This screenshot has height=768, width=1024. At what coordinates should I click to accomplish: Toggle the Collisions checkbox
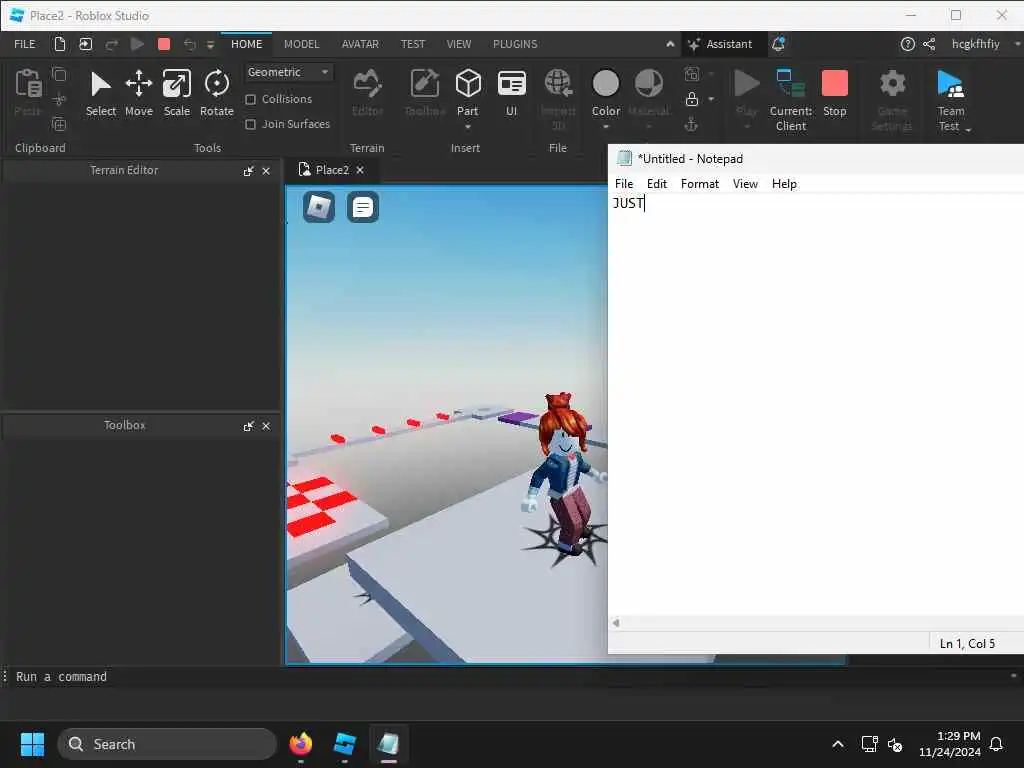tap(250, 99)
